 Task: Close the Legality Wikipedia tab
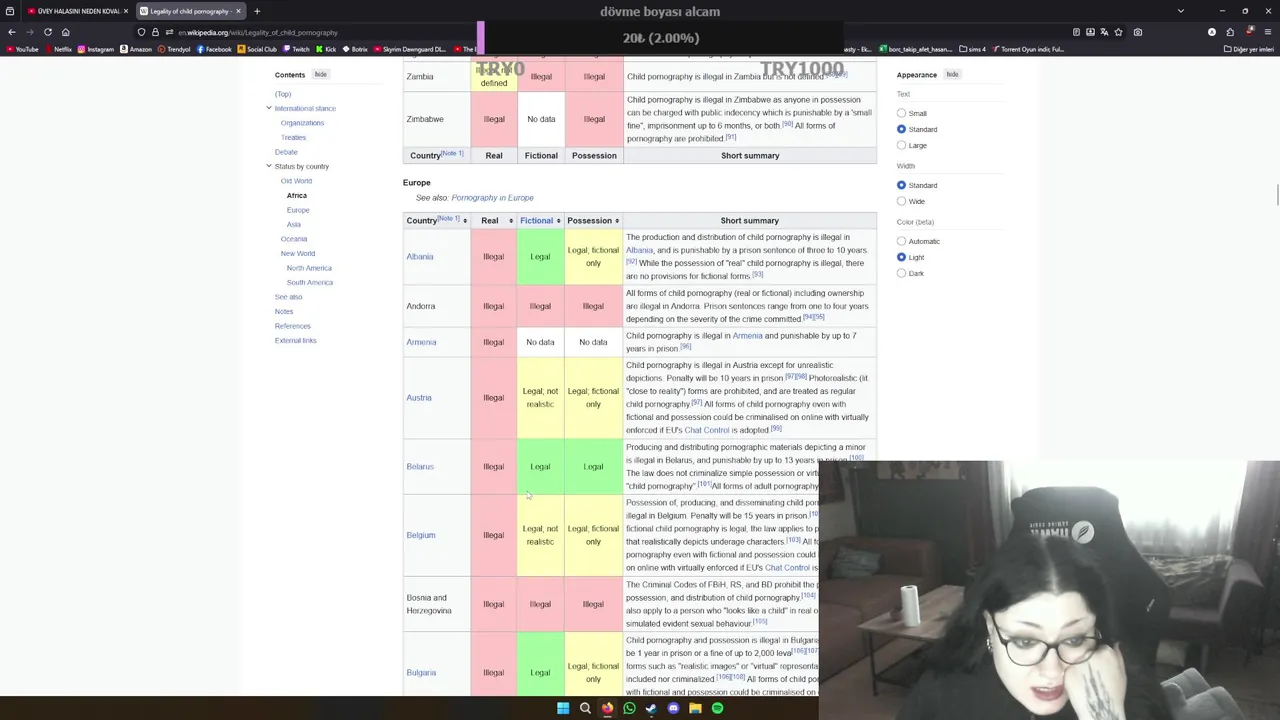pos(238,11)
